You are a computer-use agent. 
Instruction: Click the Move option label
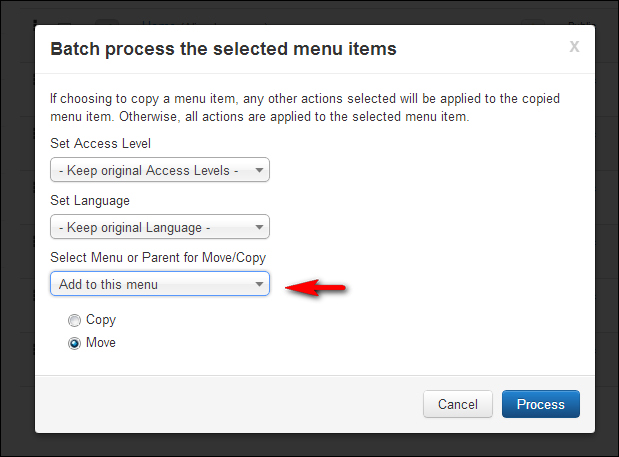pyautogui.click(x=101, y=343)
